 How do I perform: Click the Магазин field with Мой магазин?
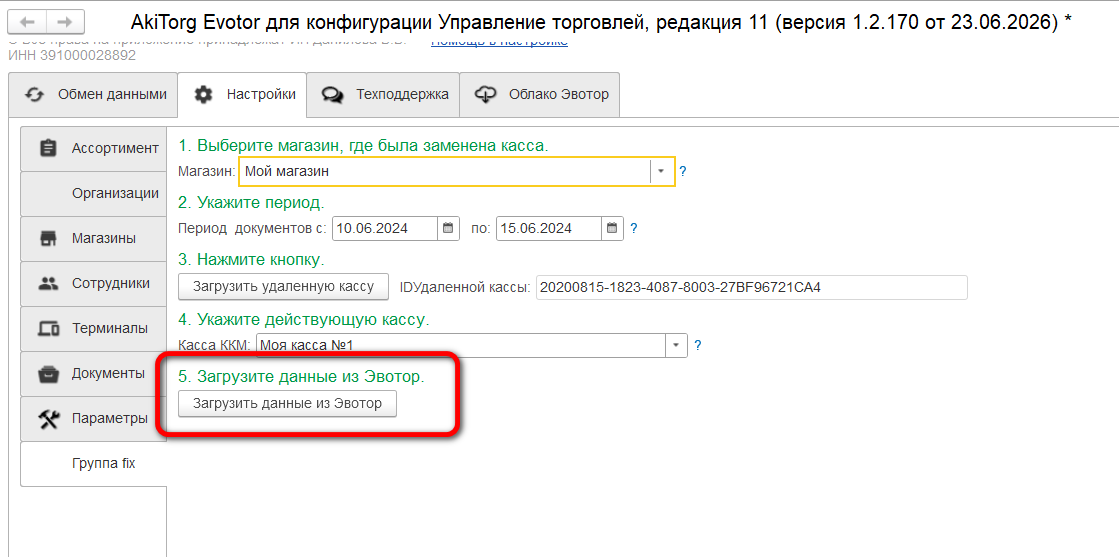pyautogui.click(x=445, y=171)
